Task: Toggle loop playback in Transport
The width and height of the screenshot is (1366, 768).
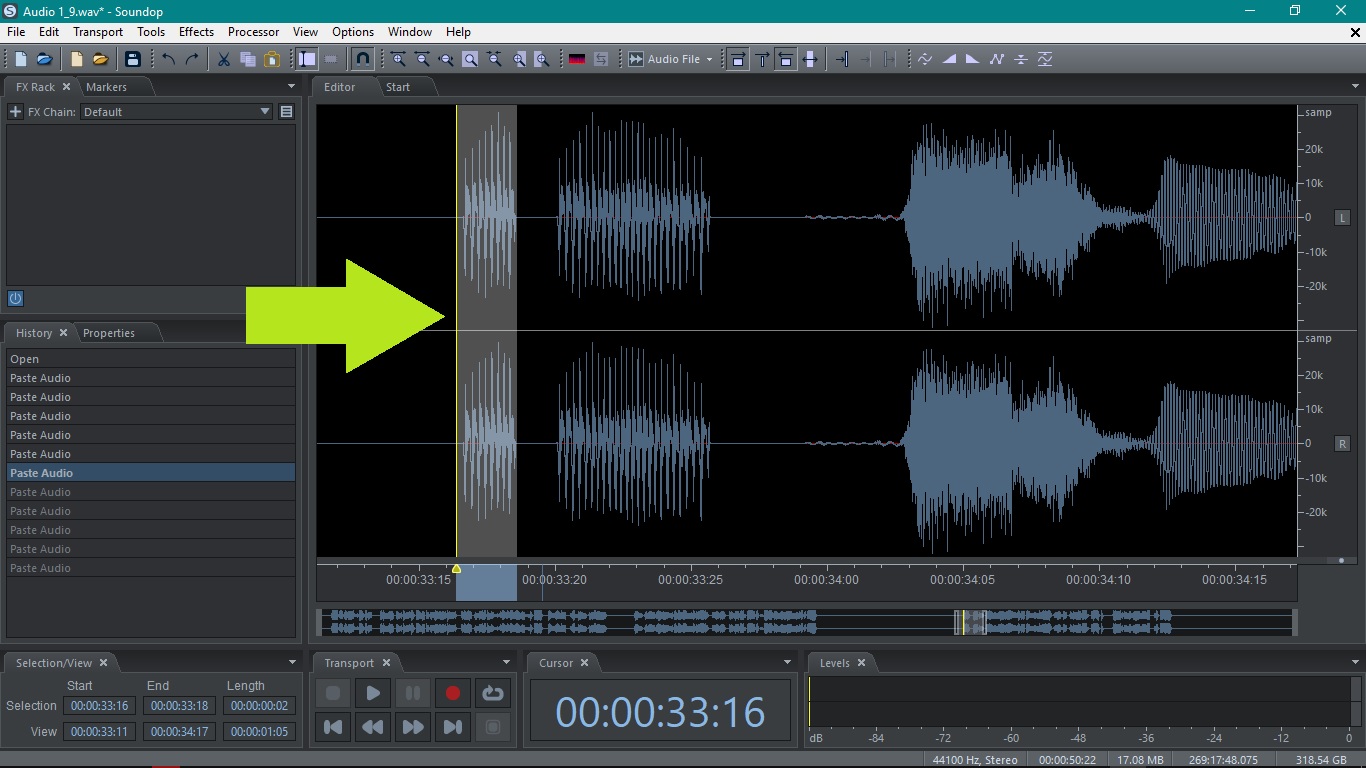Action: (492, 693)
